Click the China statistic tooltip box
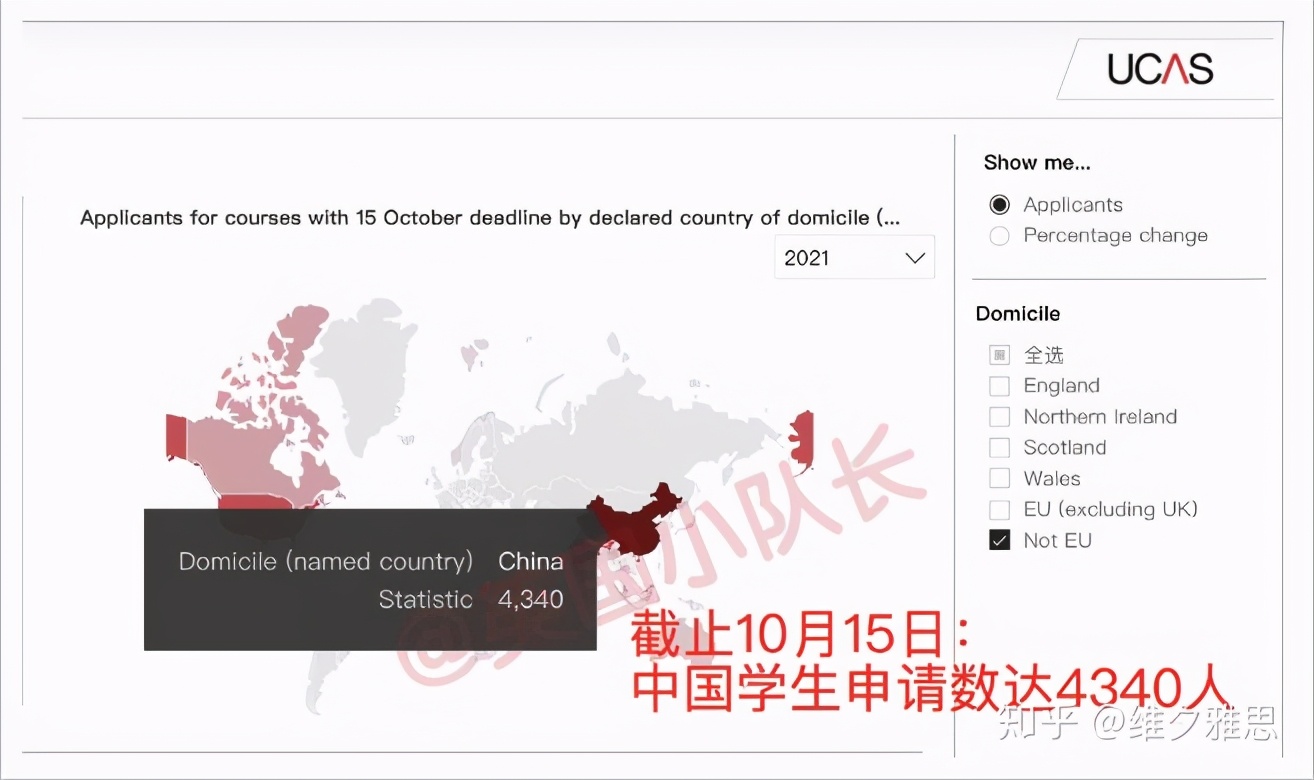Viewport: 1314px width, 780px height. (x=370, y=580)
